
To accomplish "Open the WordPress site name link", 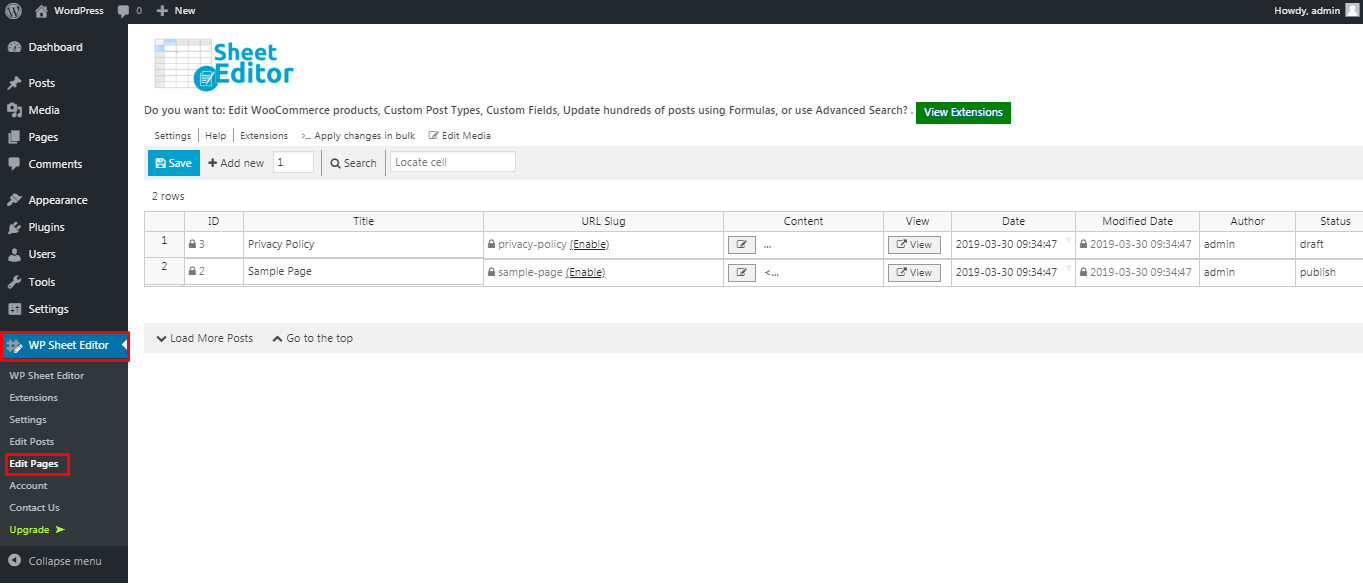I will (x=69, y=11).
